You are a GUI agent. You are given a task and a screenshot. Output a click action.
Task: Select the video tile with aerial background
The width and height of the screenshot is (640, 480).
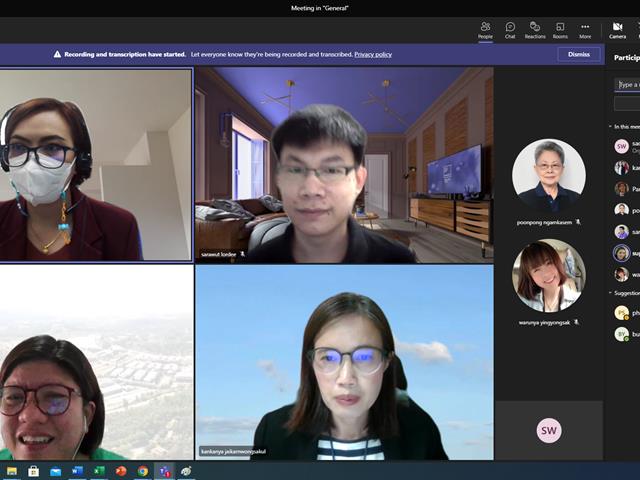pyautogui.click(x=96, y=362)
